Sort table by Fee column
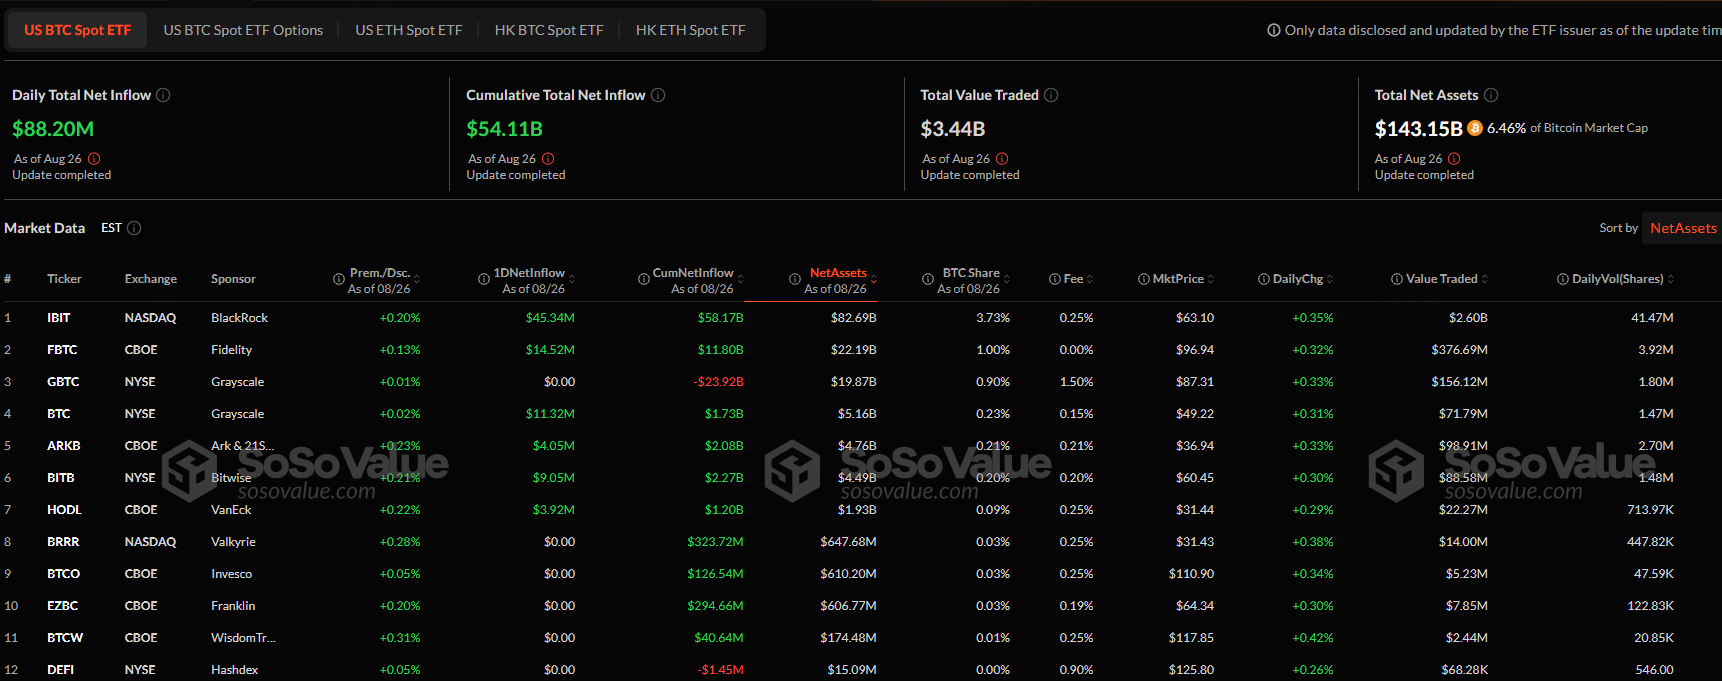Image resolution: width=1722 pixels, height=681 pixels. pyautogui.click(x=1074, y=279)
